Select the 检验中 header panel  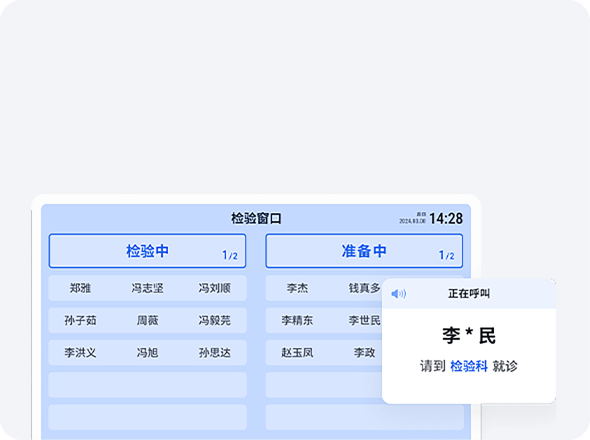click(x=148, y=251)
